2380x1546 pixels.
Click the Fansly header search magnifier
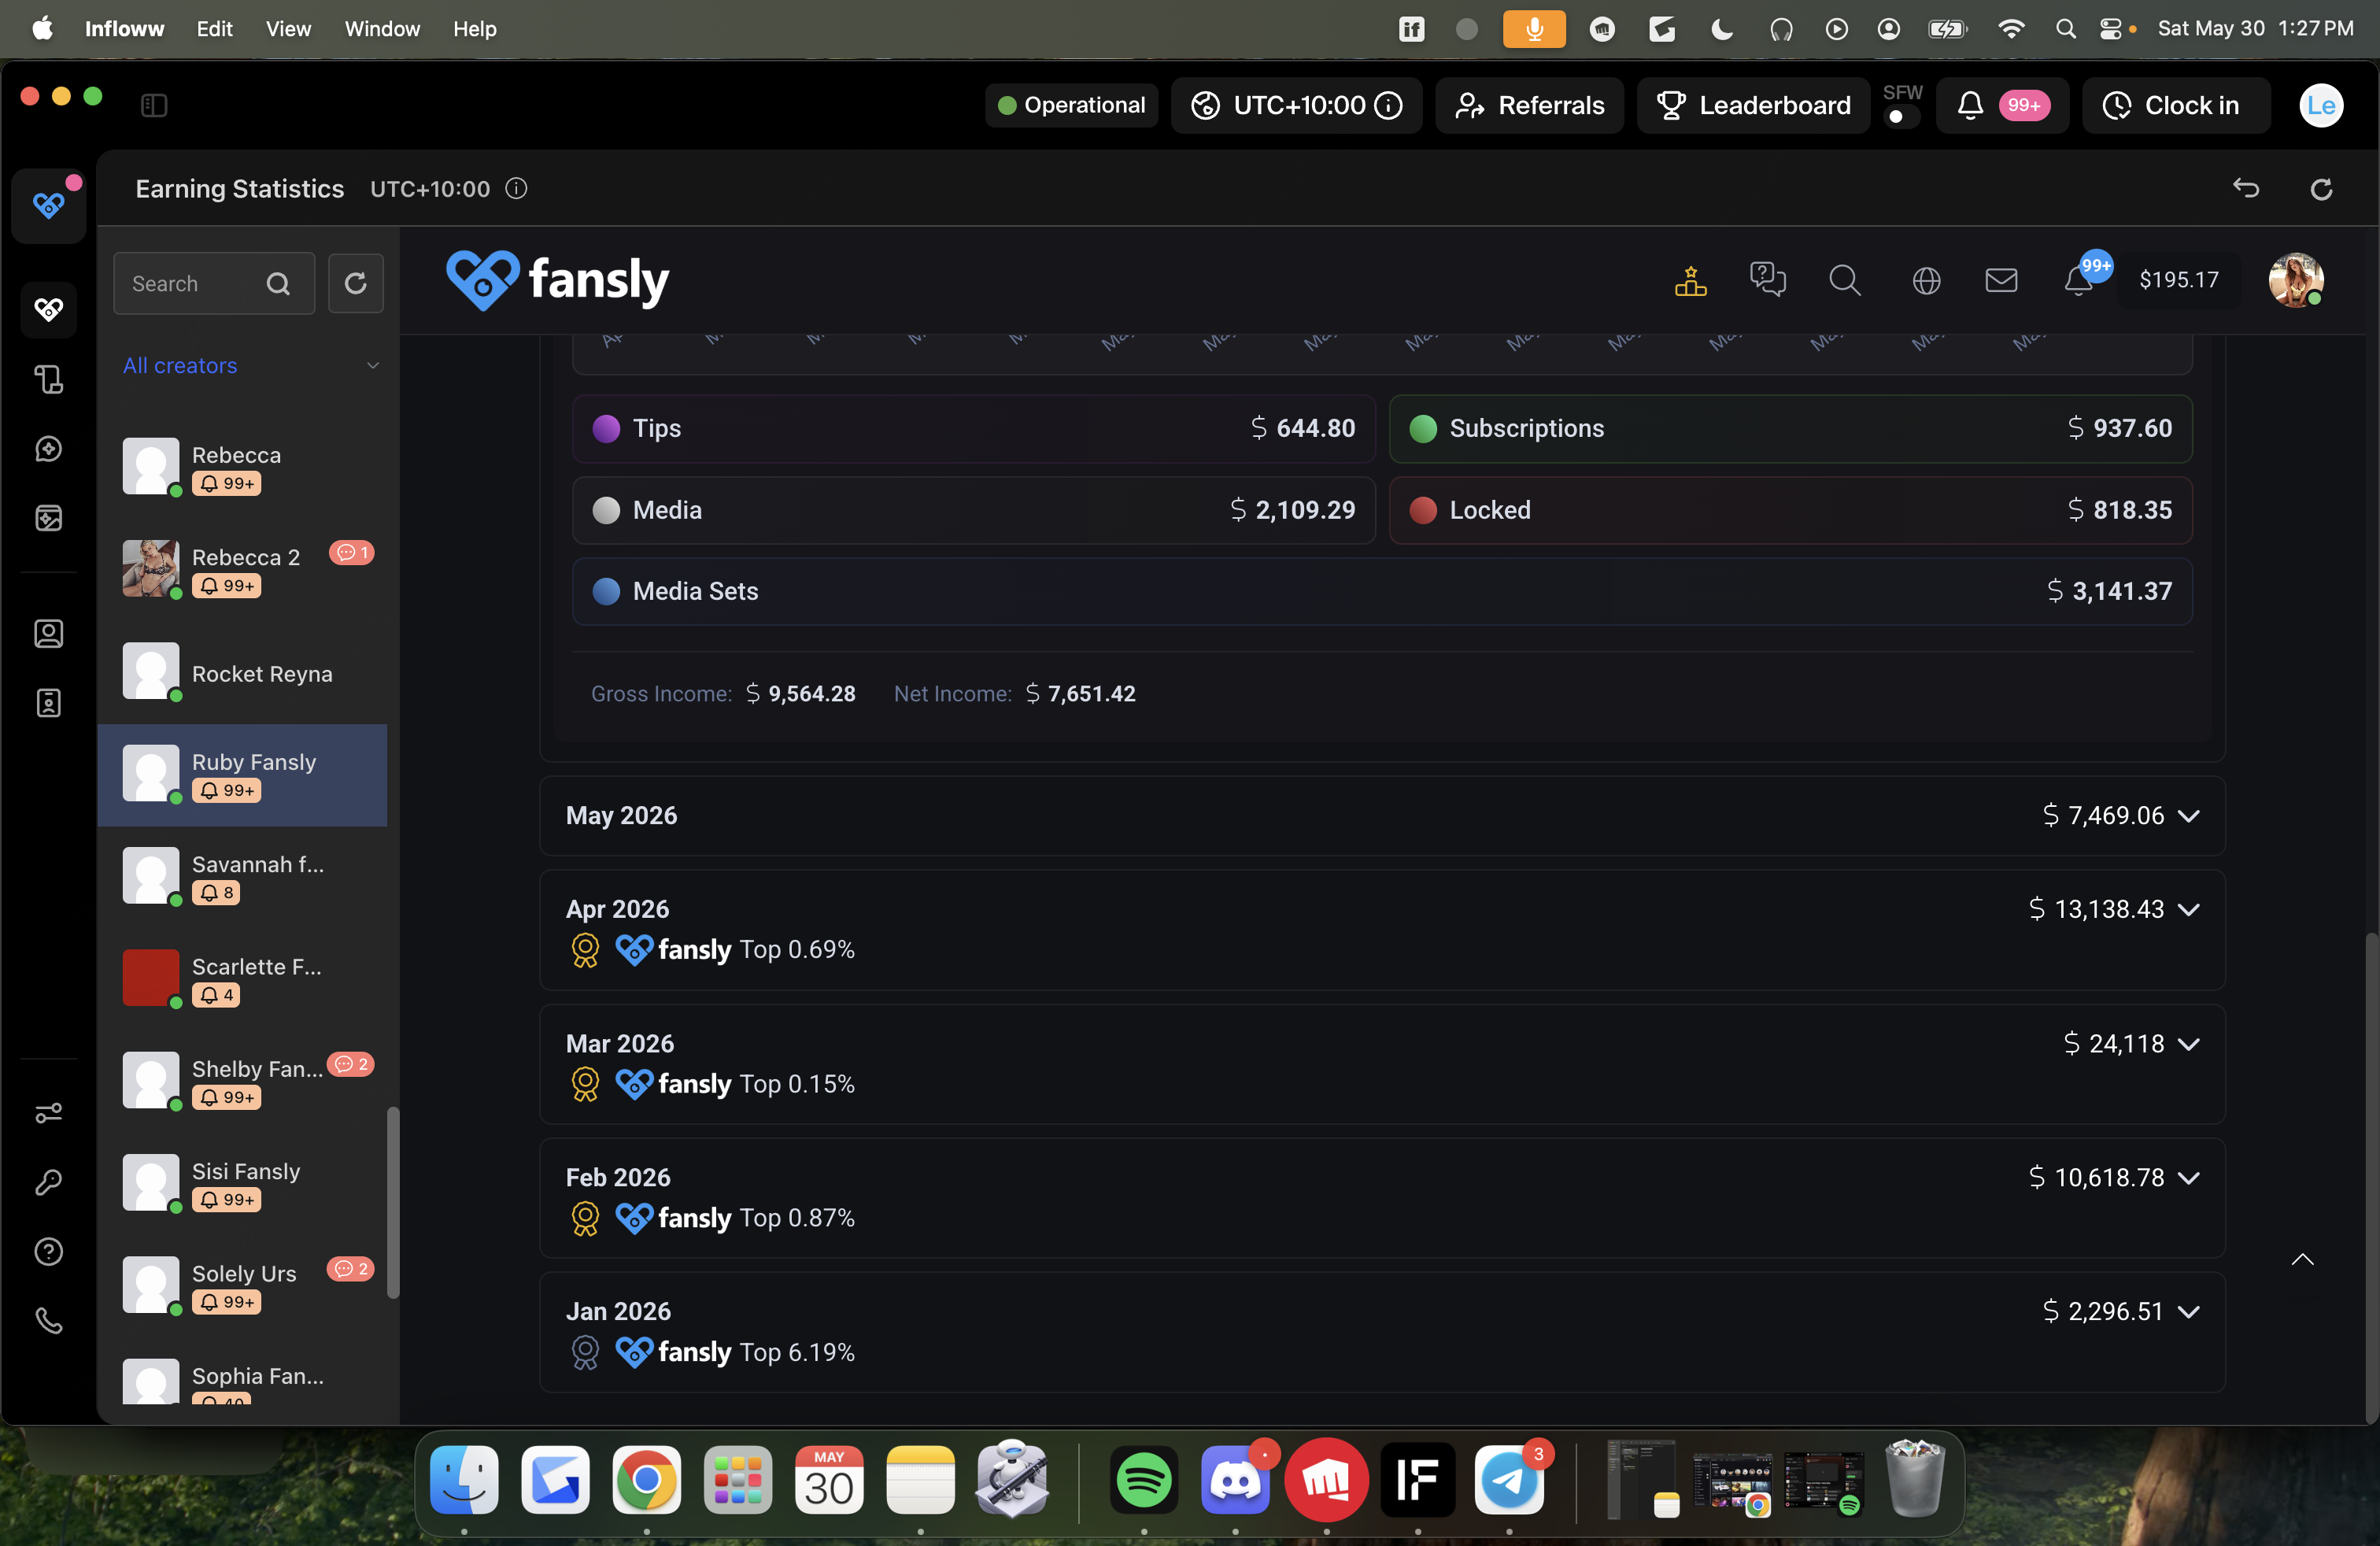tap(1844, 280)
